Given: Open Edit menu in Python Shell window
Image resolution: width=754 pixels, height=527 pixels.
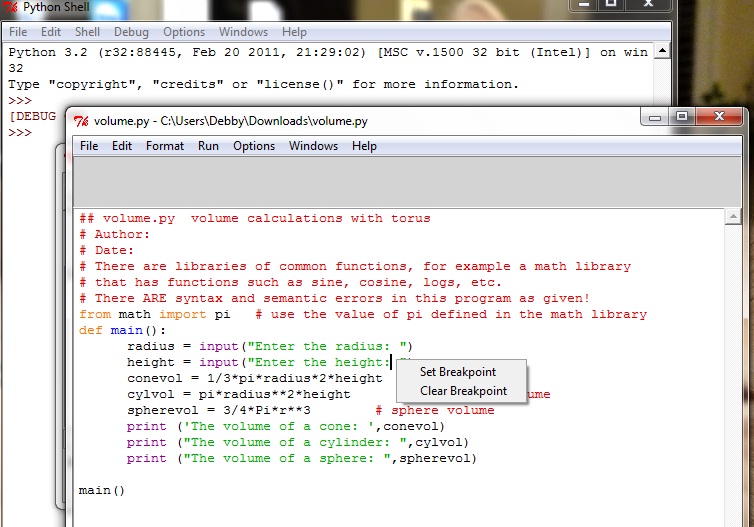Looking at the screenshot, I should click(x=51, y=32).
